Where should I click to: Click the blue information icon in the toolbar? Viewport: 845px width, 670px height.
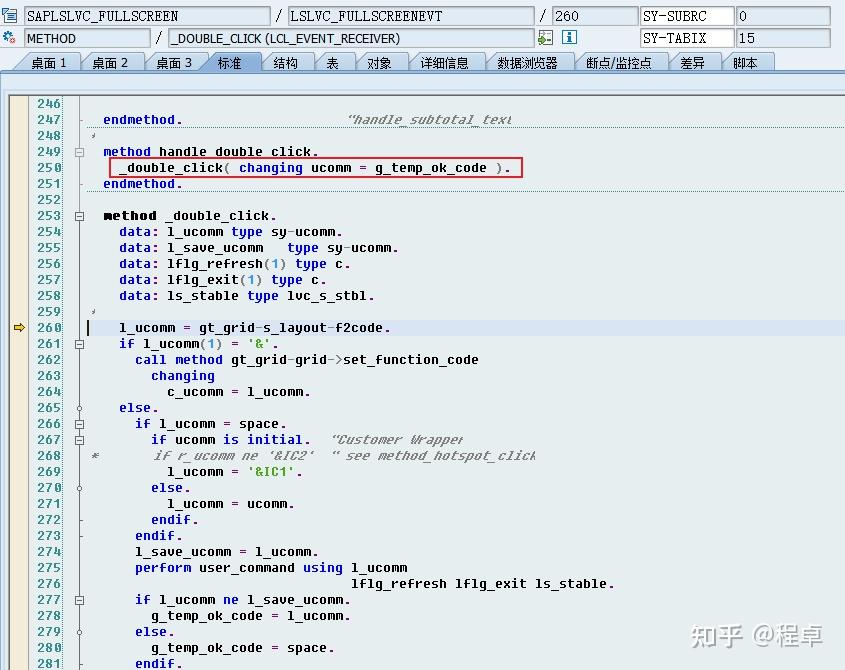[x=569, y=37]
